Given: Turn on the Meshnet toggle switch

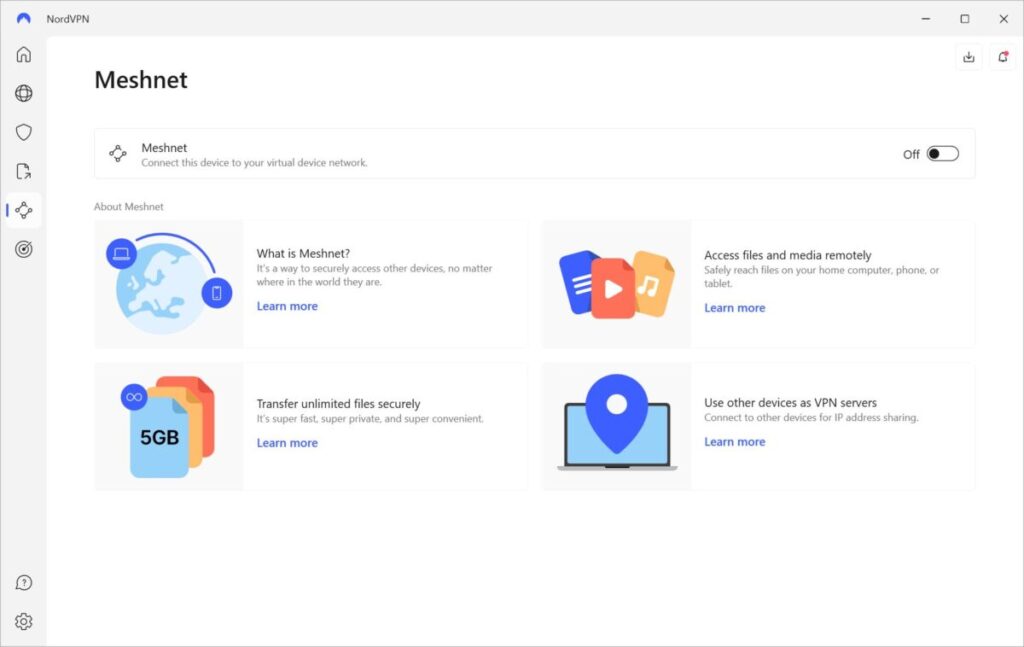Looking at the screenshot, I should [x=943, y=154].
